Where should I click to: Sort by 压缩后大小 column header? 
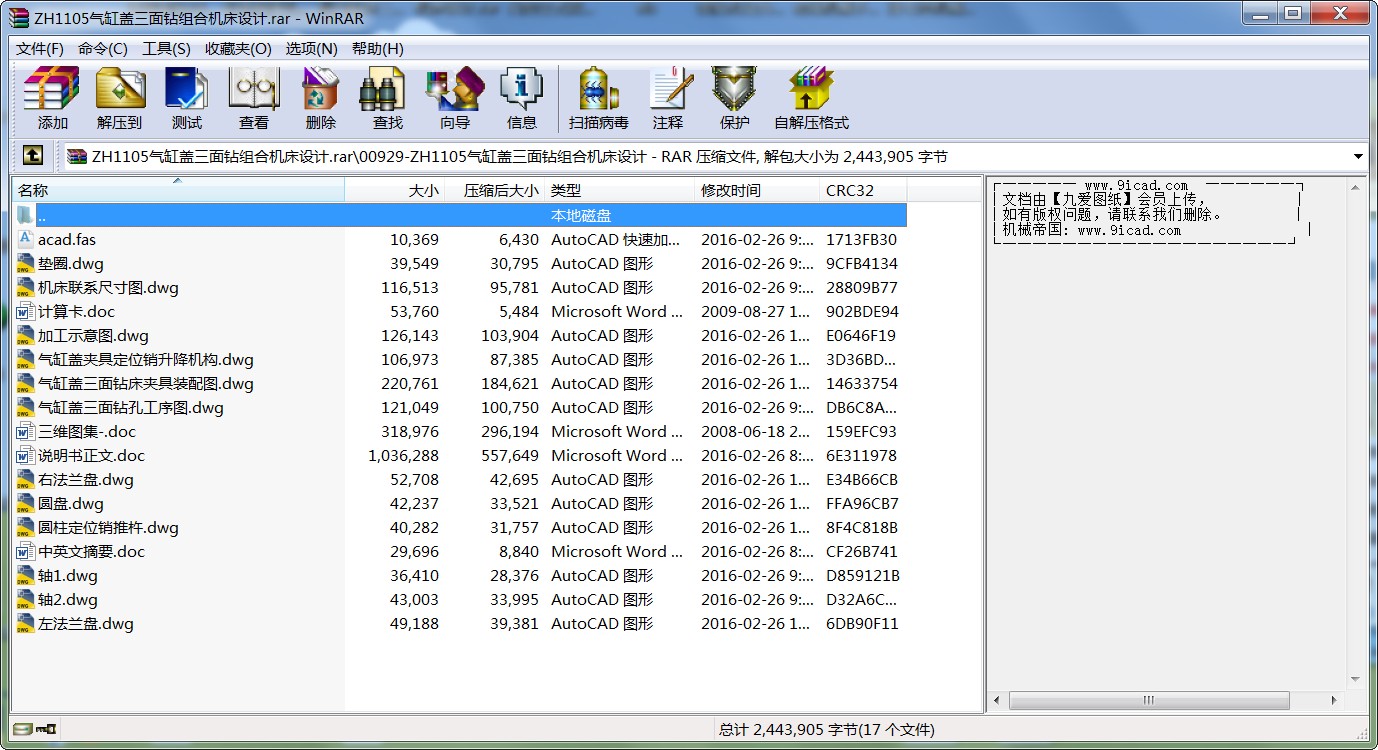pos(495,190)
